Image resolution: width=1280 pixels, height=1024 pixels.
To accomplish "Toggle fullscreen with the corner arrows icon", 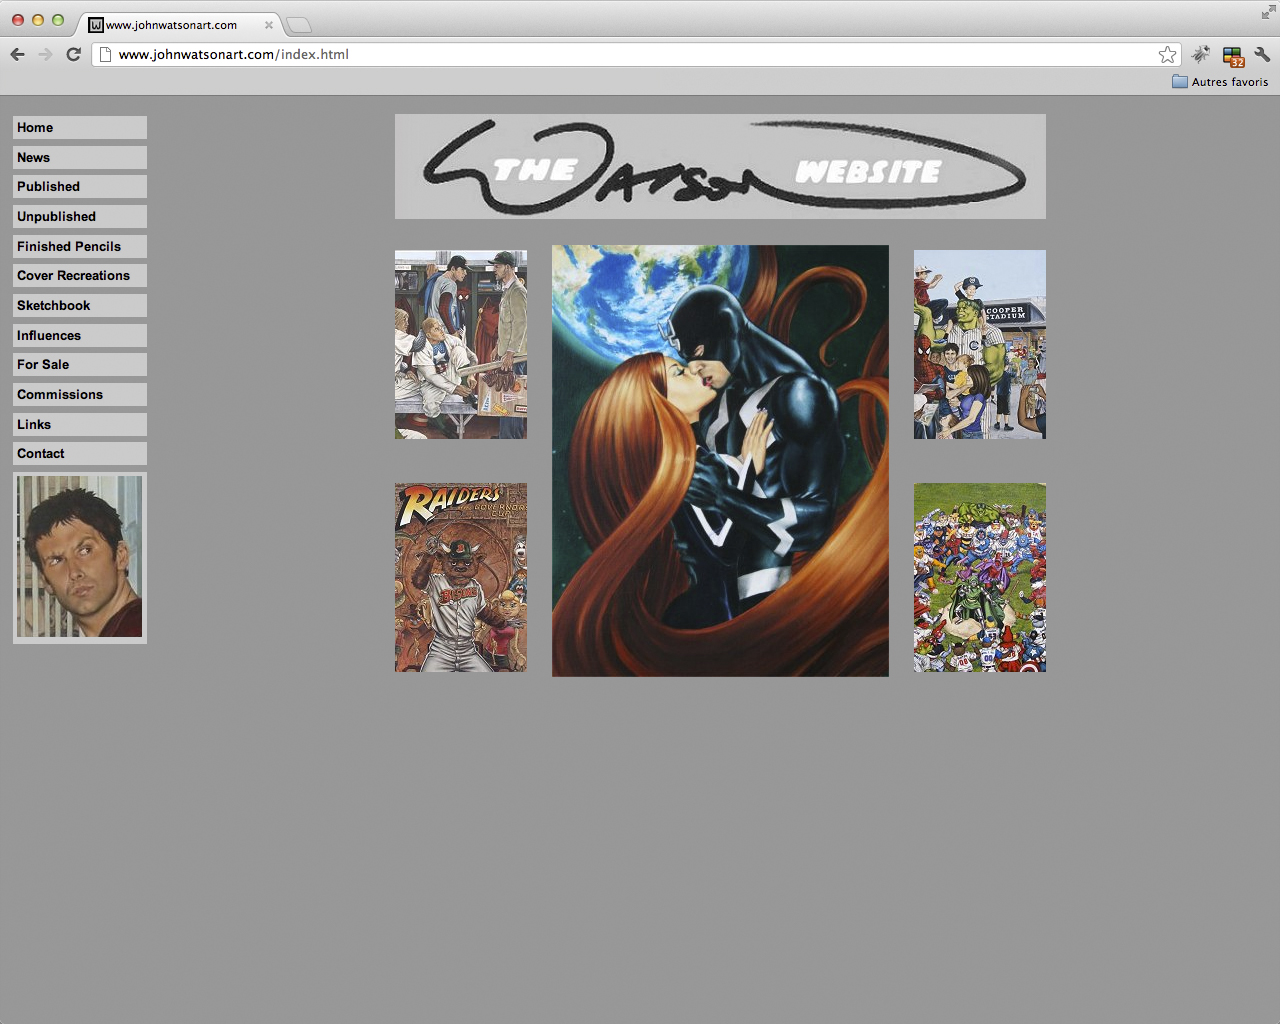I will [x=1268, y=12].
